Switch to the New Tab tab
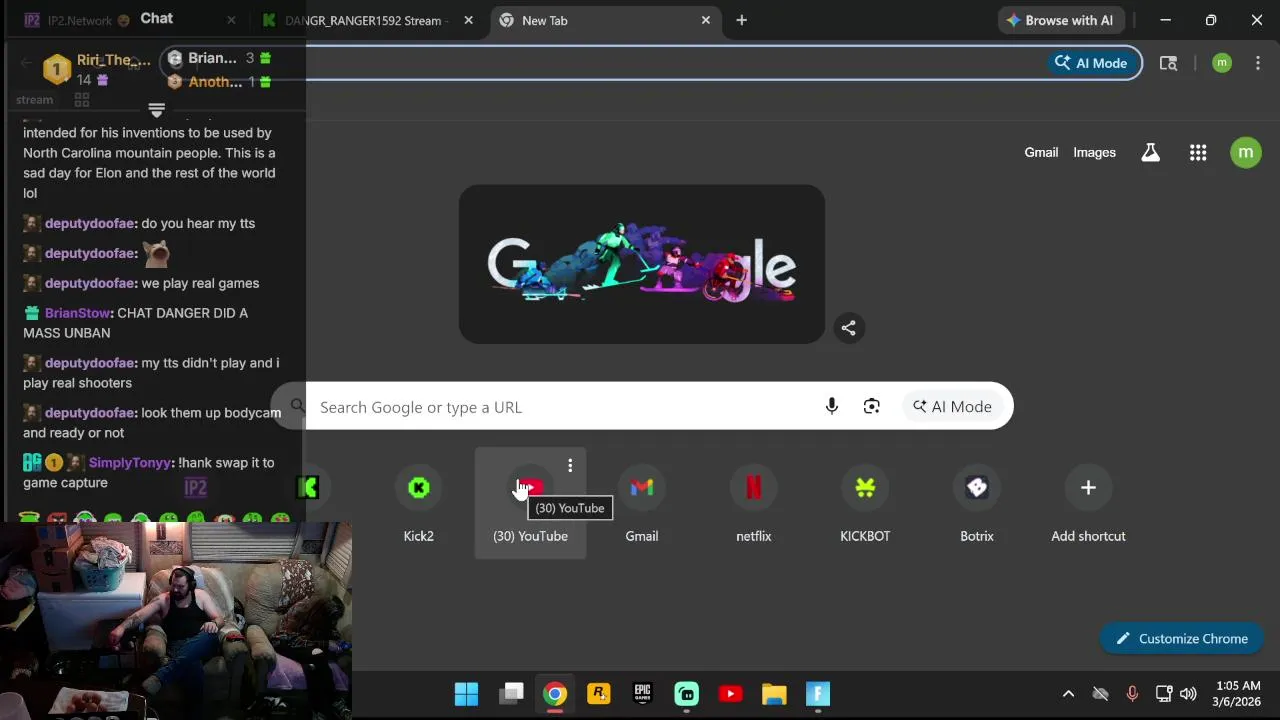The image size is (1280, 720). (x=605, y=20)
